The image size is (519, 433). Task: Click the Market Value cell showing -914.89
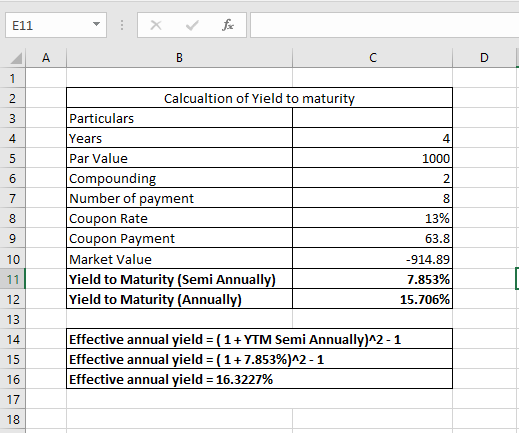pyautogui.click(x=372, y=259)
